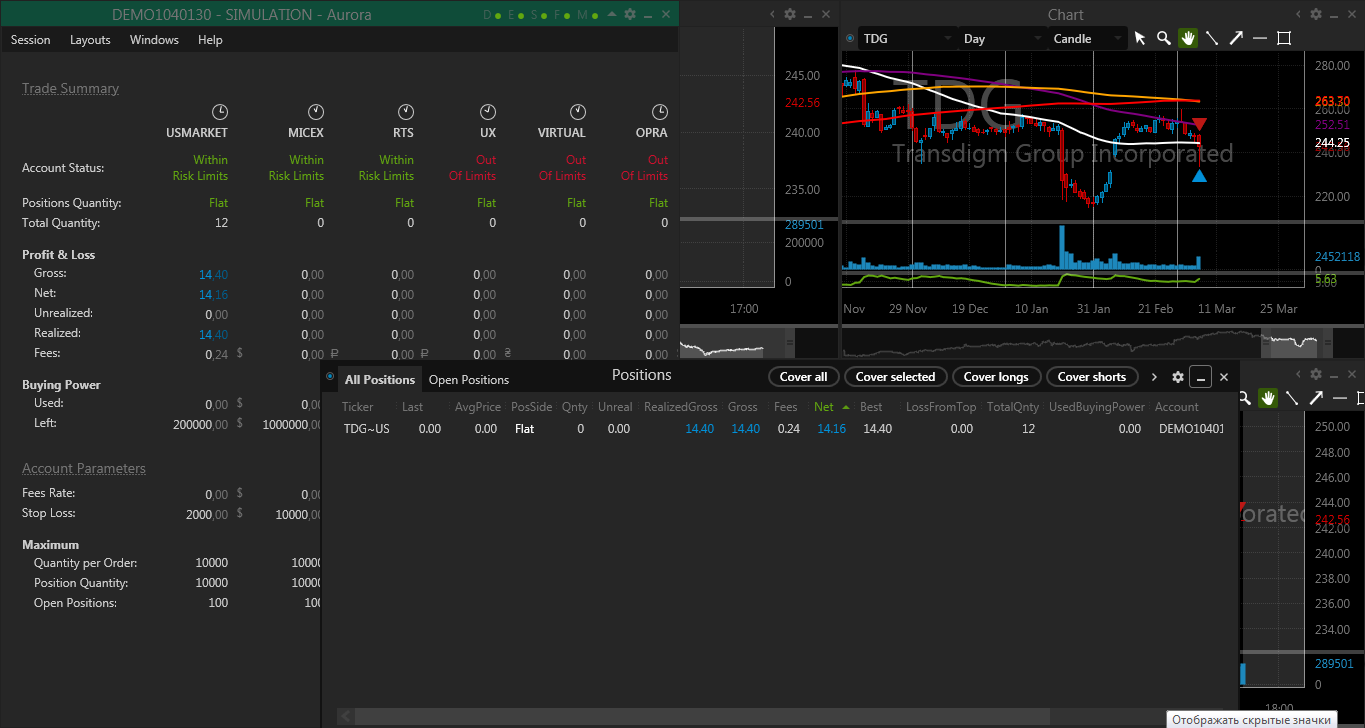
Task: Open Positions panel settings gear
Action: pos(1178,377)
